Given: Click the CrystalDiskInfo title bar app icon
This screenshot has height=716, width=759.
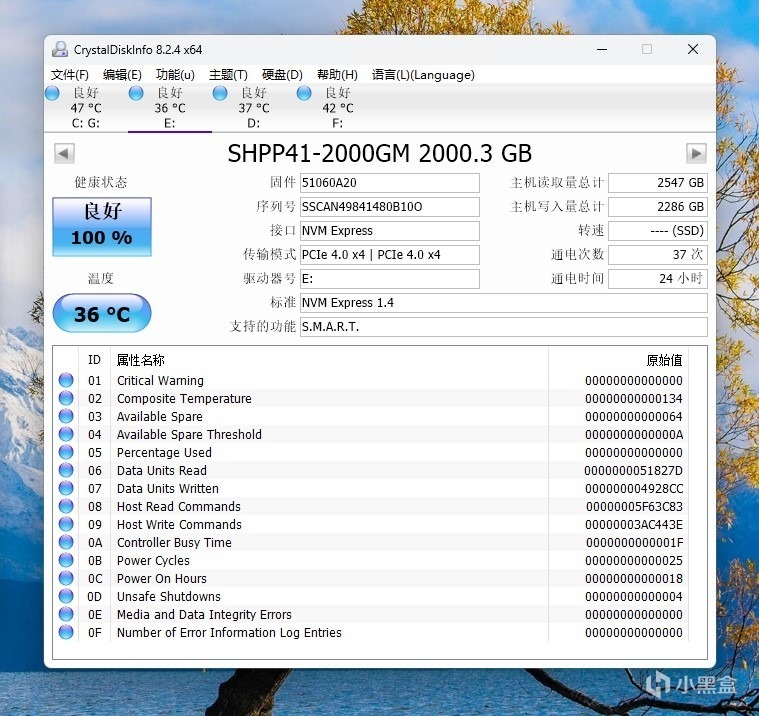Looking at the screenshot, I should [x=60, y=49].
